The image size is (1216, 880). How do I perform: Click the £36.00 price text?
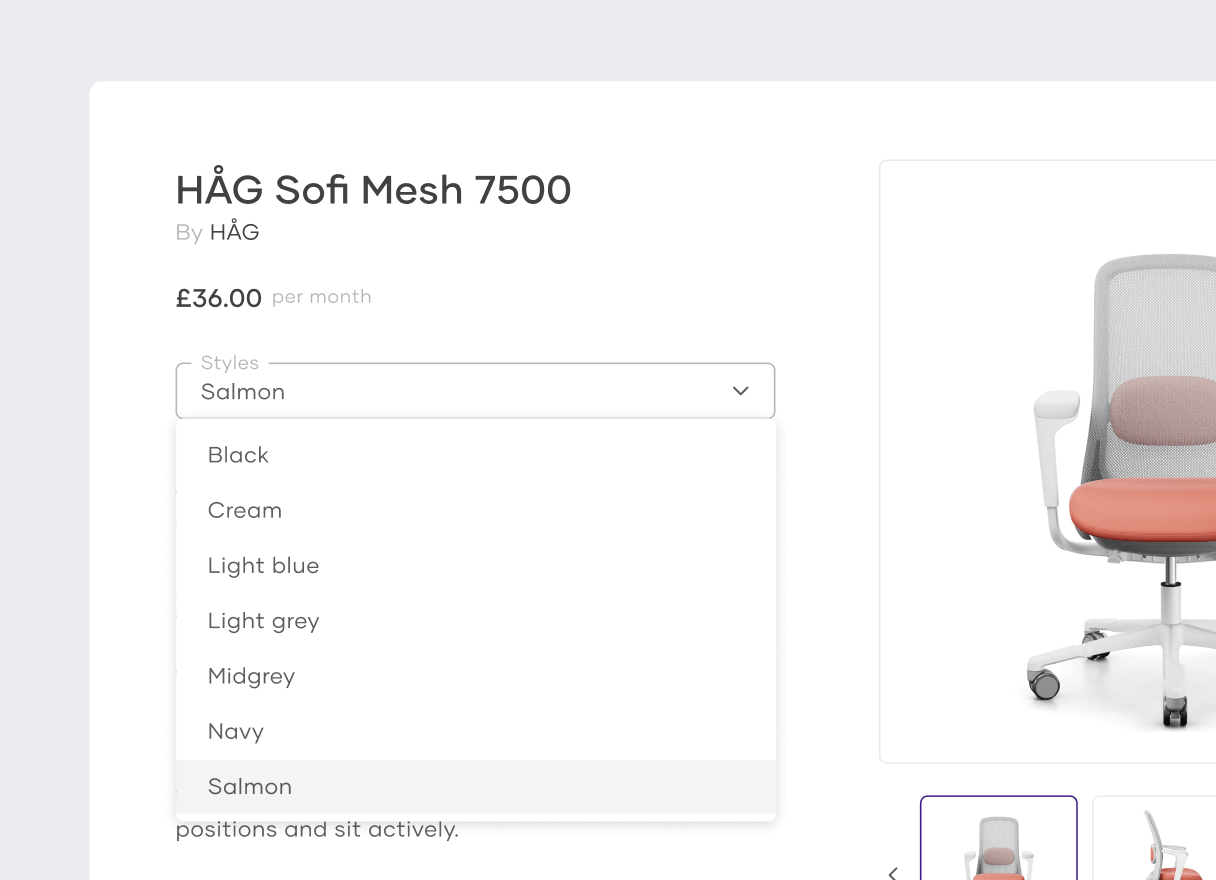(219, 298)
